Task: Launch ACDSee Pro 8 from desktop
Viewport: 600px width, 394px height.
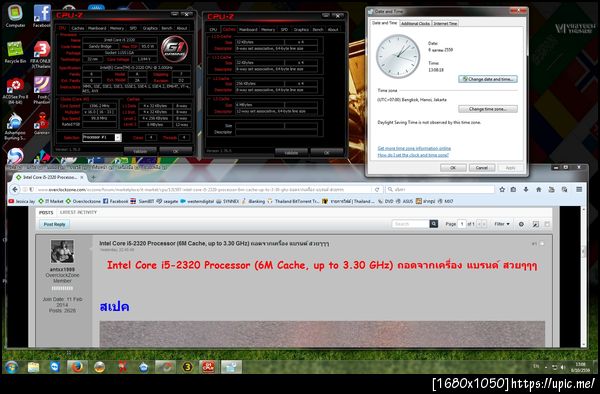Action: click(15, 90)
